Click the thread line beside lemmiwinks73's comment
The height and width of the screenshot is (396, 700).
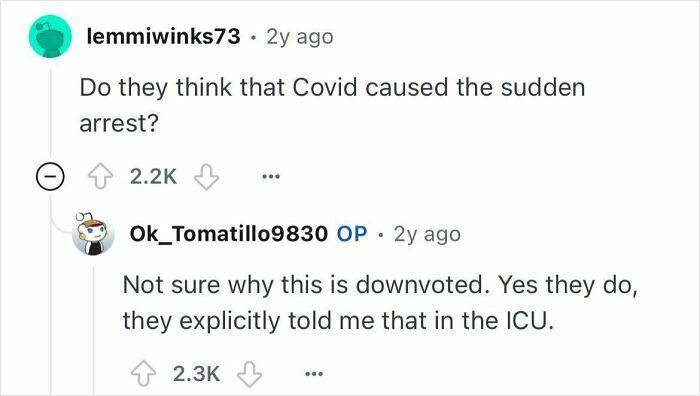50,114
